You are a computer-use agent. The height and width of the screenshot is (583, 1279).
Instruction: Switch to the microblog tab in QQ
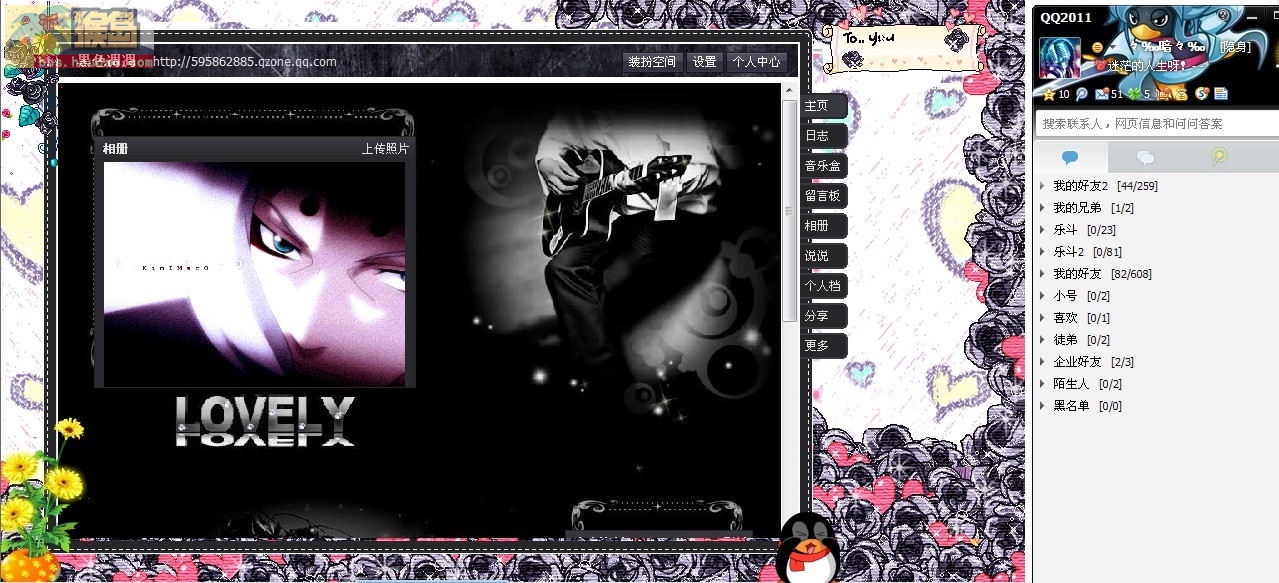tap(1218, 158)
